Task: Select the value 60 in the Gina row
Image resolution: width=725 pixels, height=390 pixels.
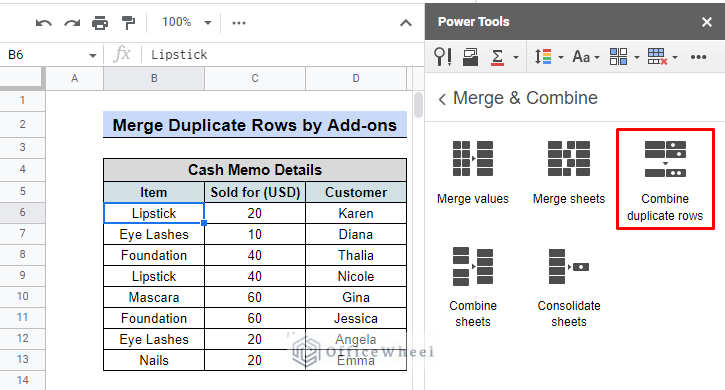Action: pyautogui.click(x=255, y=297)
